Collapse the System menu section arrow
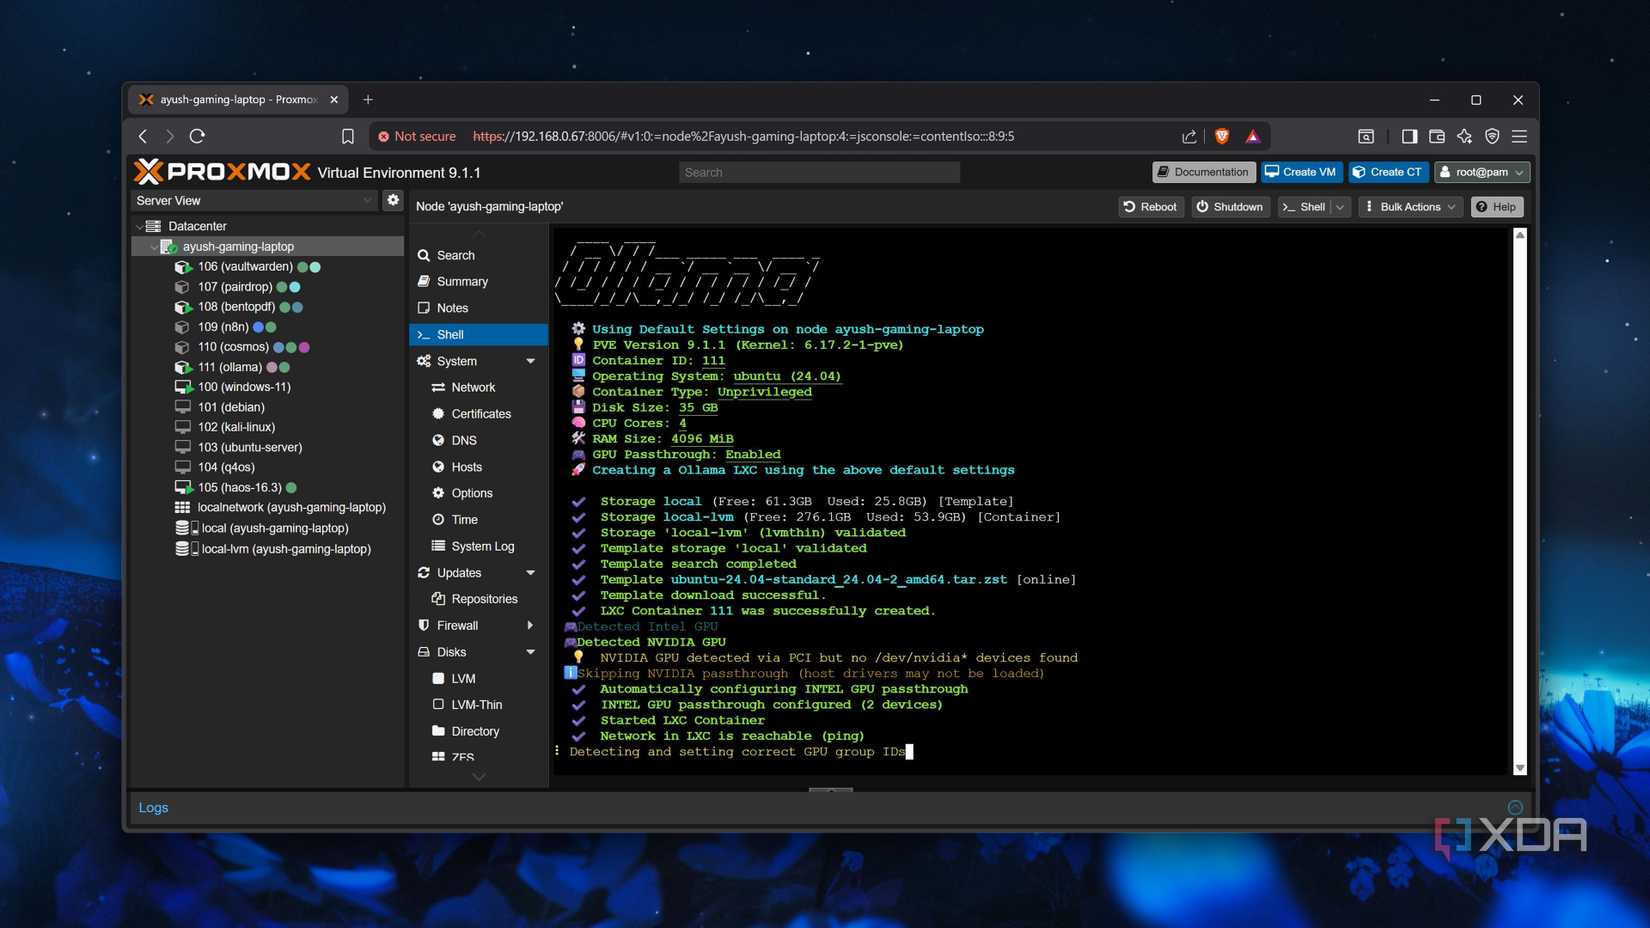This screenshot has width=1650, height=928. 531,361
